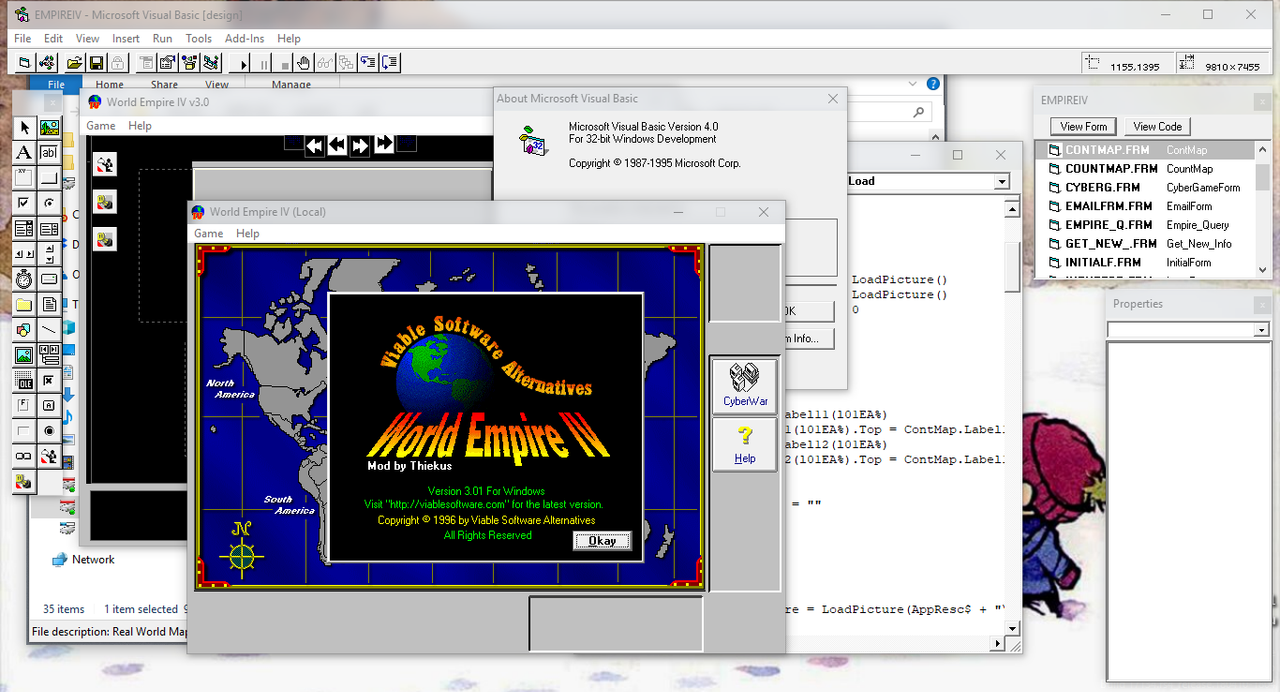The height and width of the screenshot is (692, 1280).
Task: Select the OLE container tool in toolbox
Action: [24, 380]
